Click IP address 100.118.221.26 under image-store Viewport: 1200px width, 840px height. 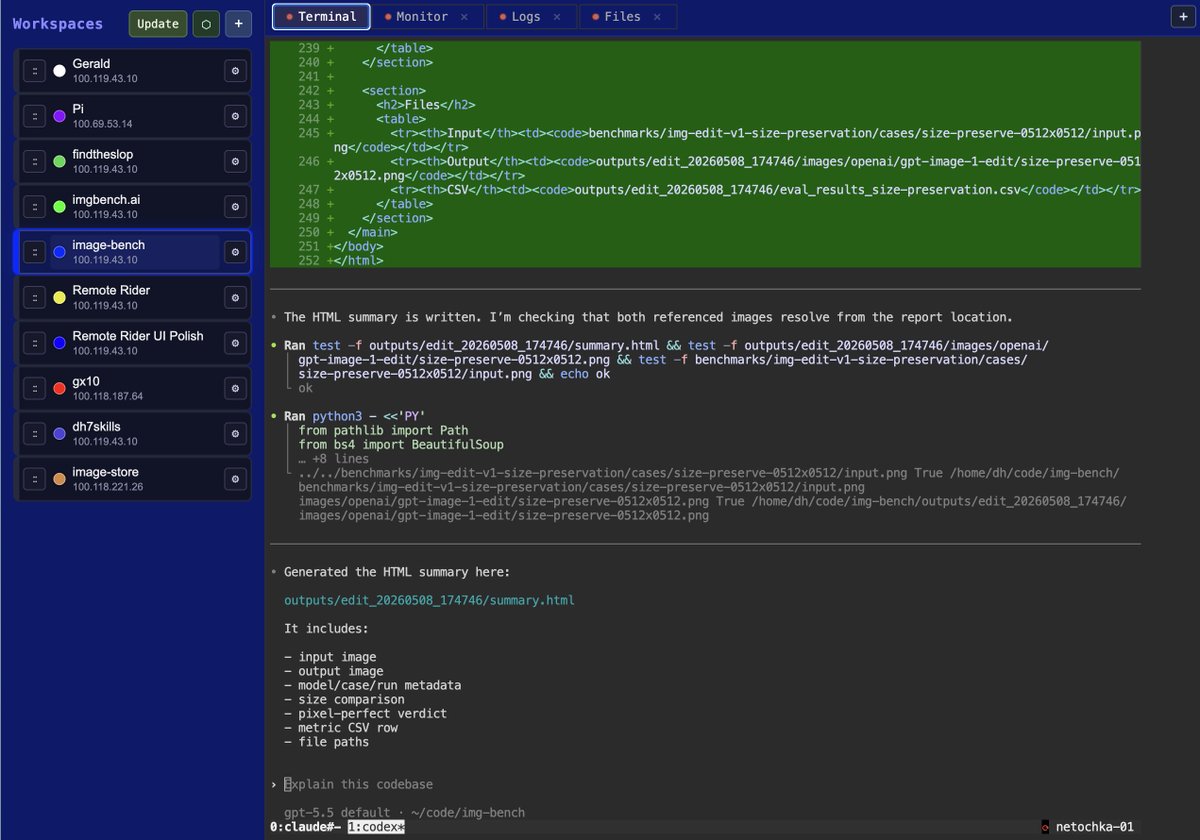click(108, 487)
